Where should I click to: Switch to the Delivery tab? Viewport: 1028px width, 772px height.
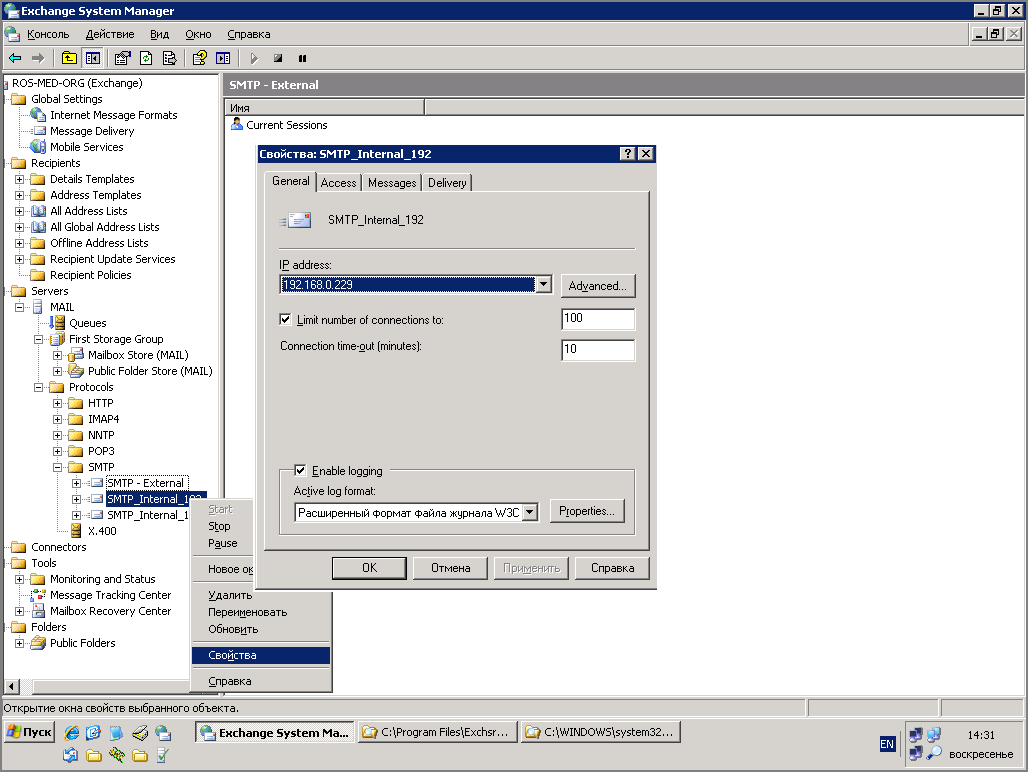click(447, 183)
